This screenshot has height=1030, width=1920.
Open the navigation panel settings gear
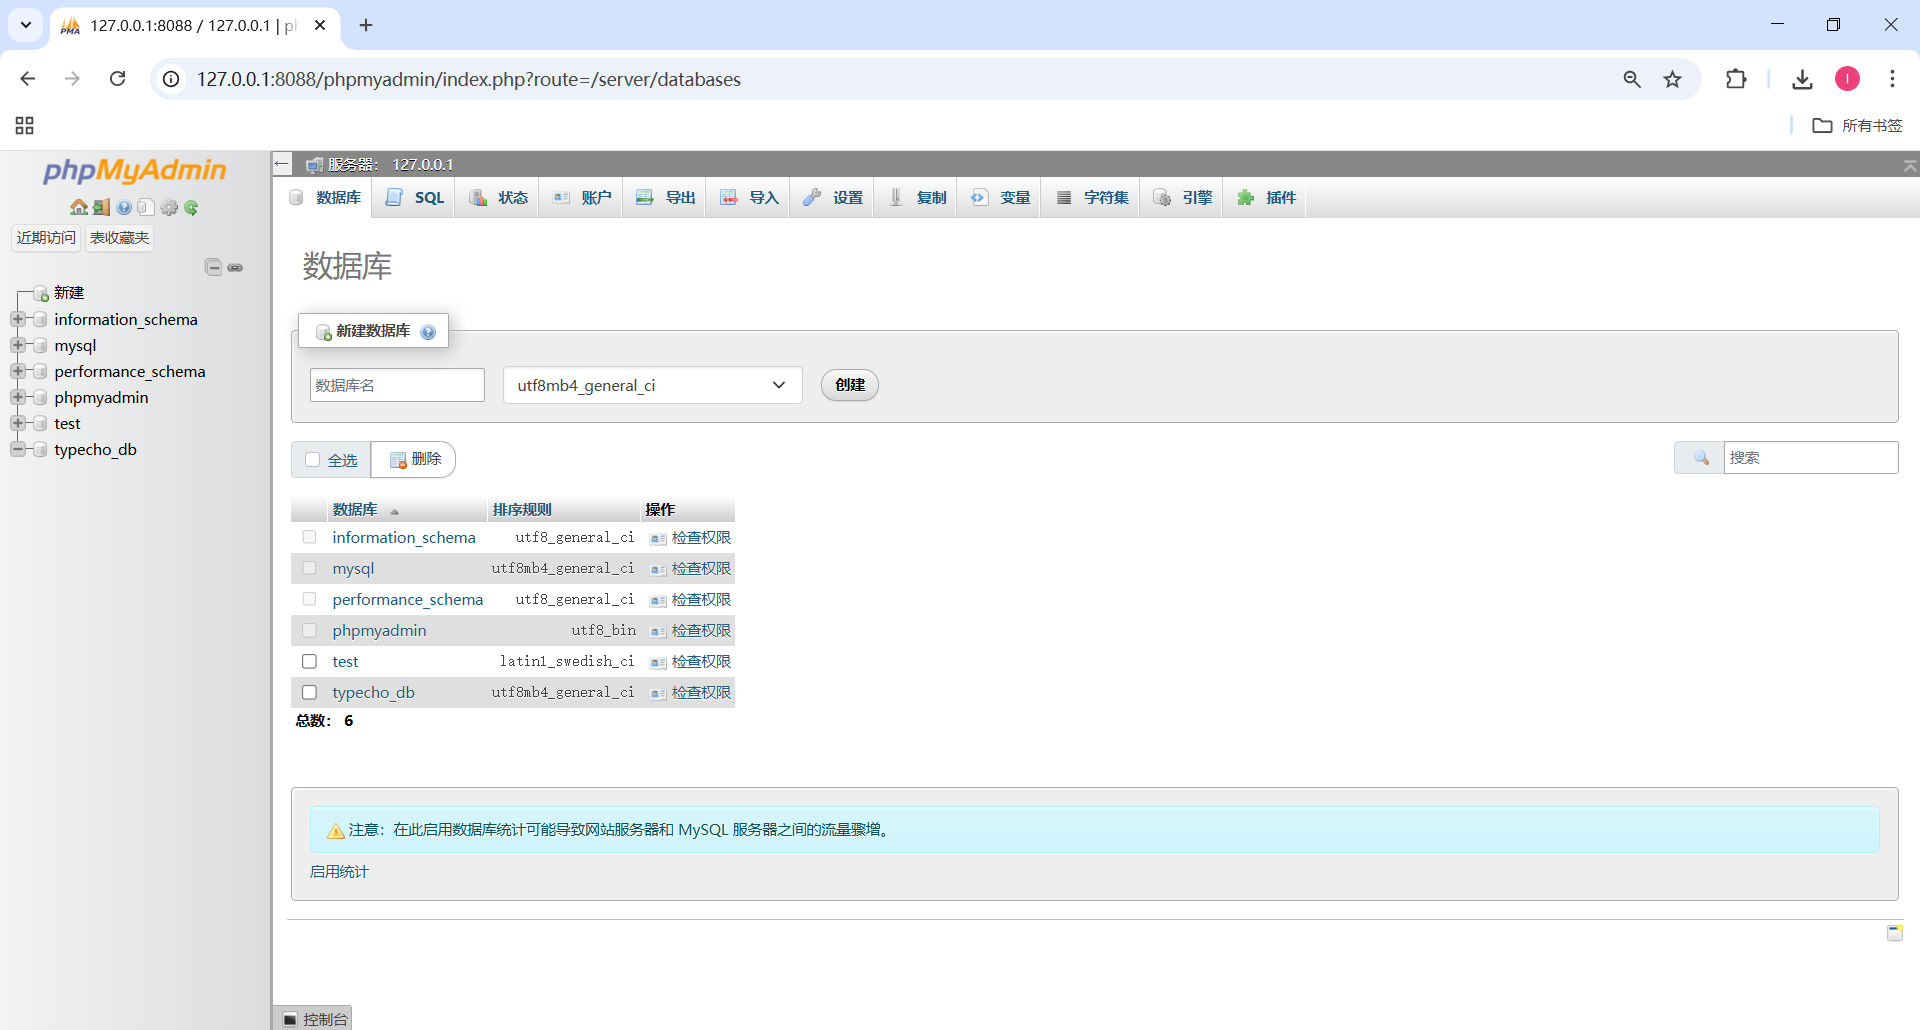pyautogui.click(x=169, y=207)
